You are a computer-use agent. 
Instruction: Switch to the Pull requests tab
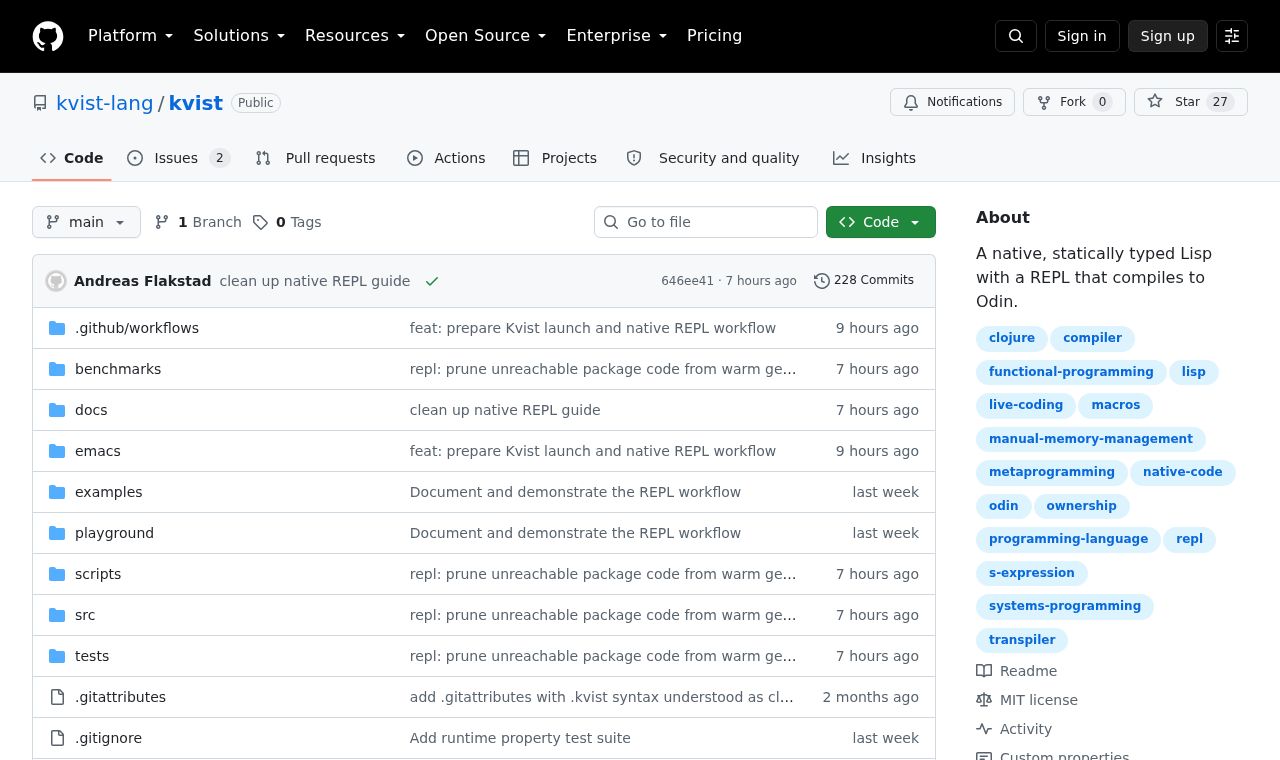click(x=315, y=158)
